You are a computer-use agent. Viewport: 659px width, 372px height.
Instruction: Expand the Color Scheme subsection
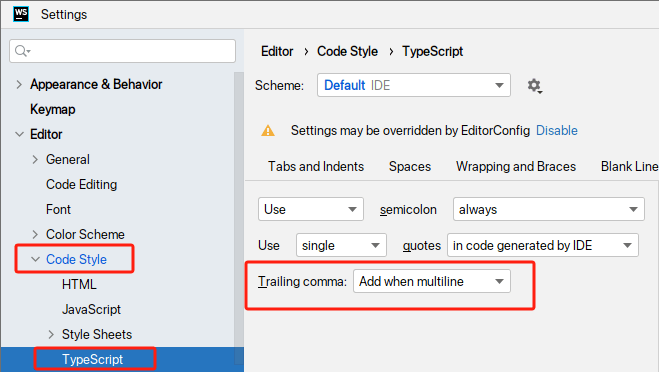tap(35, 235)
